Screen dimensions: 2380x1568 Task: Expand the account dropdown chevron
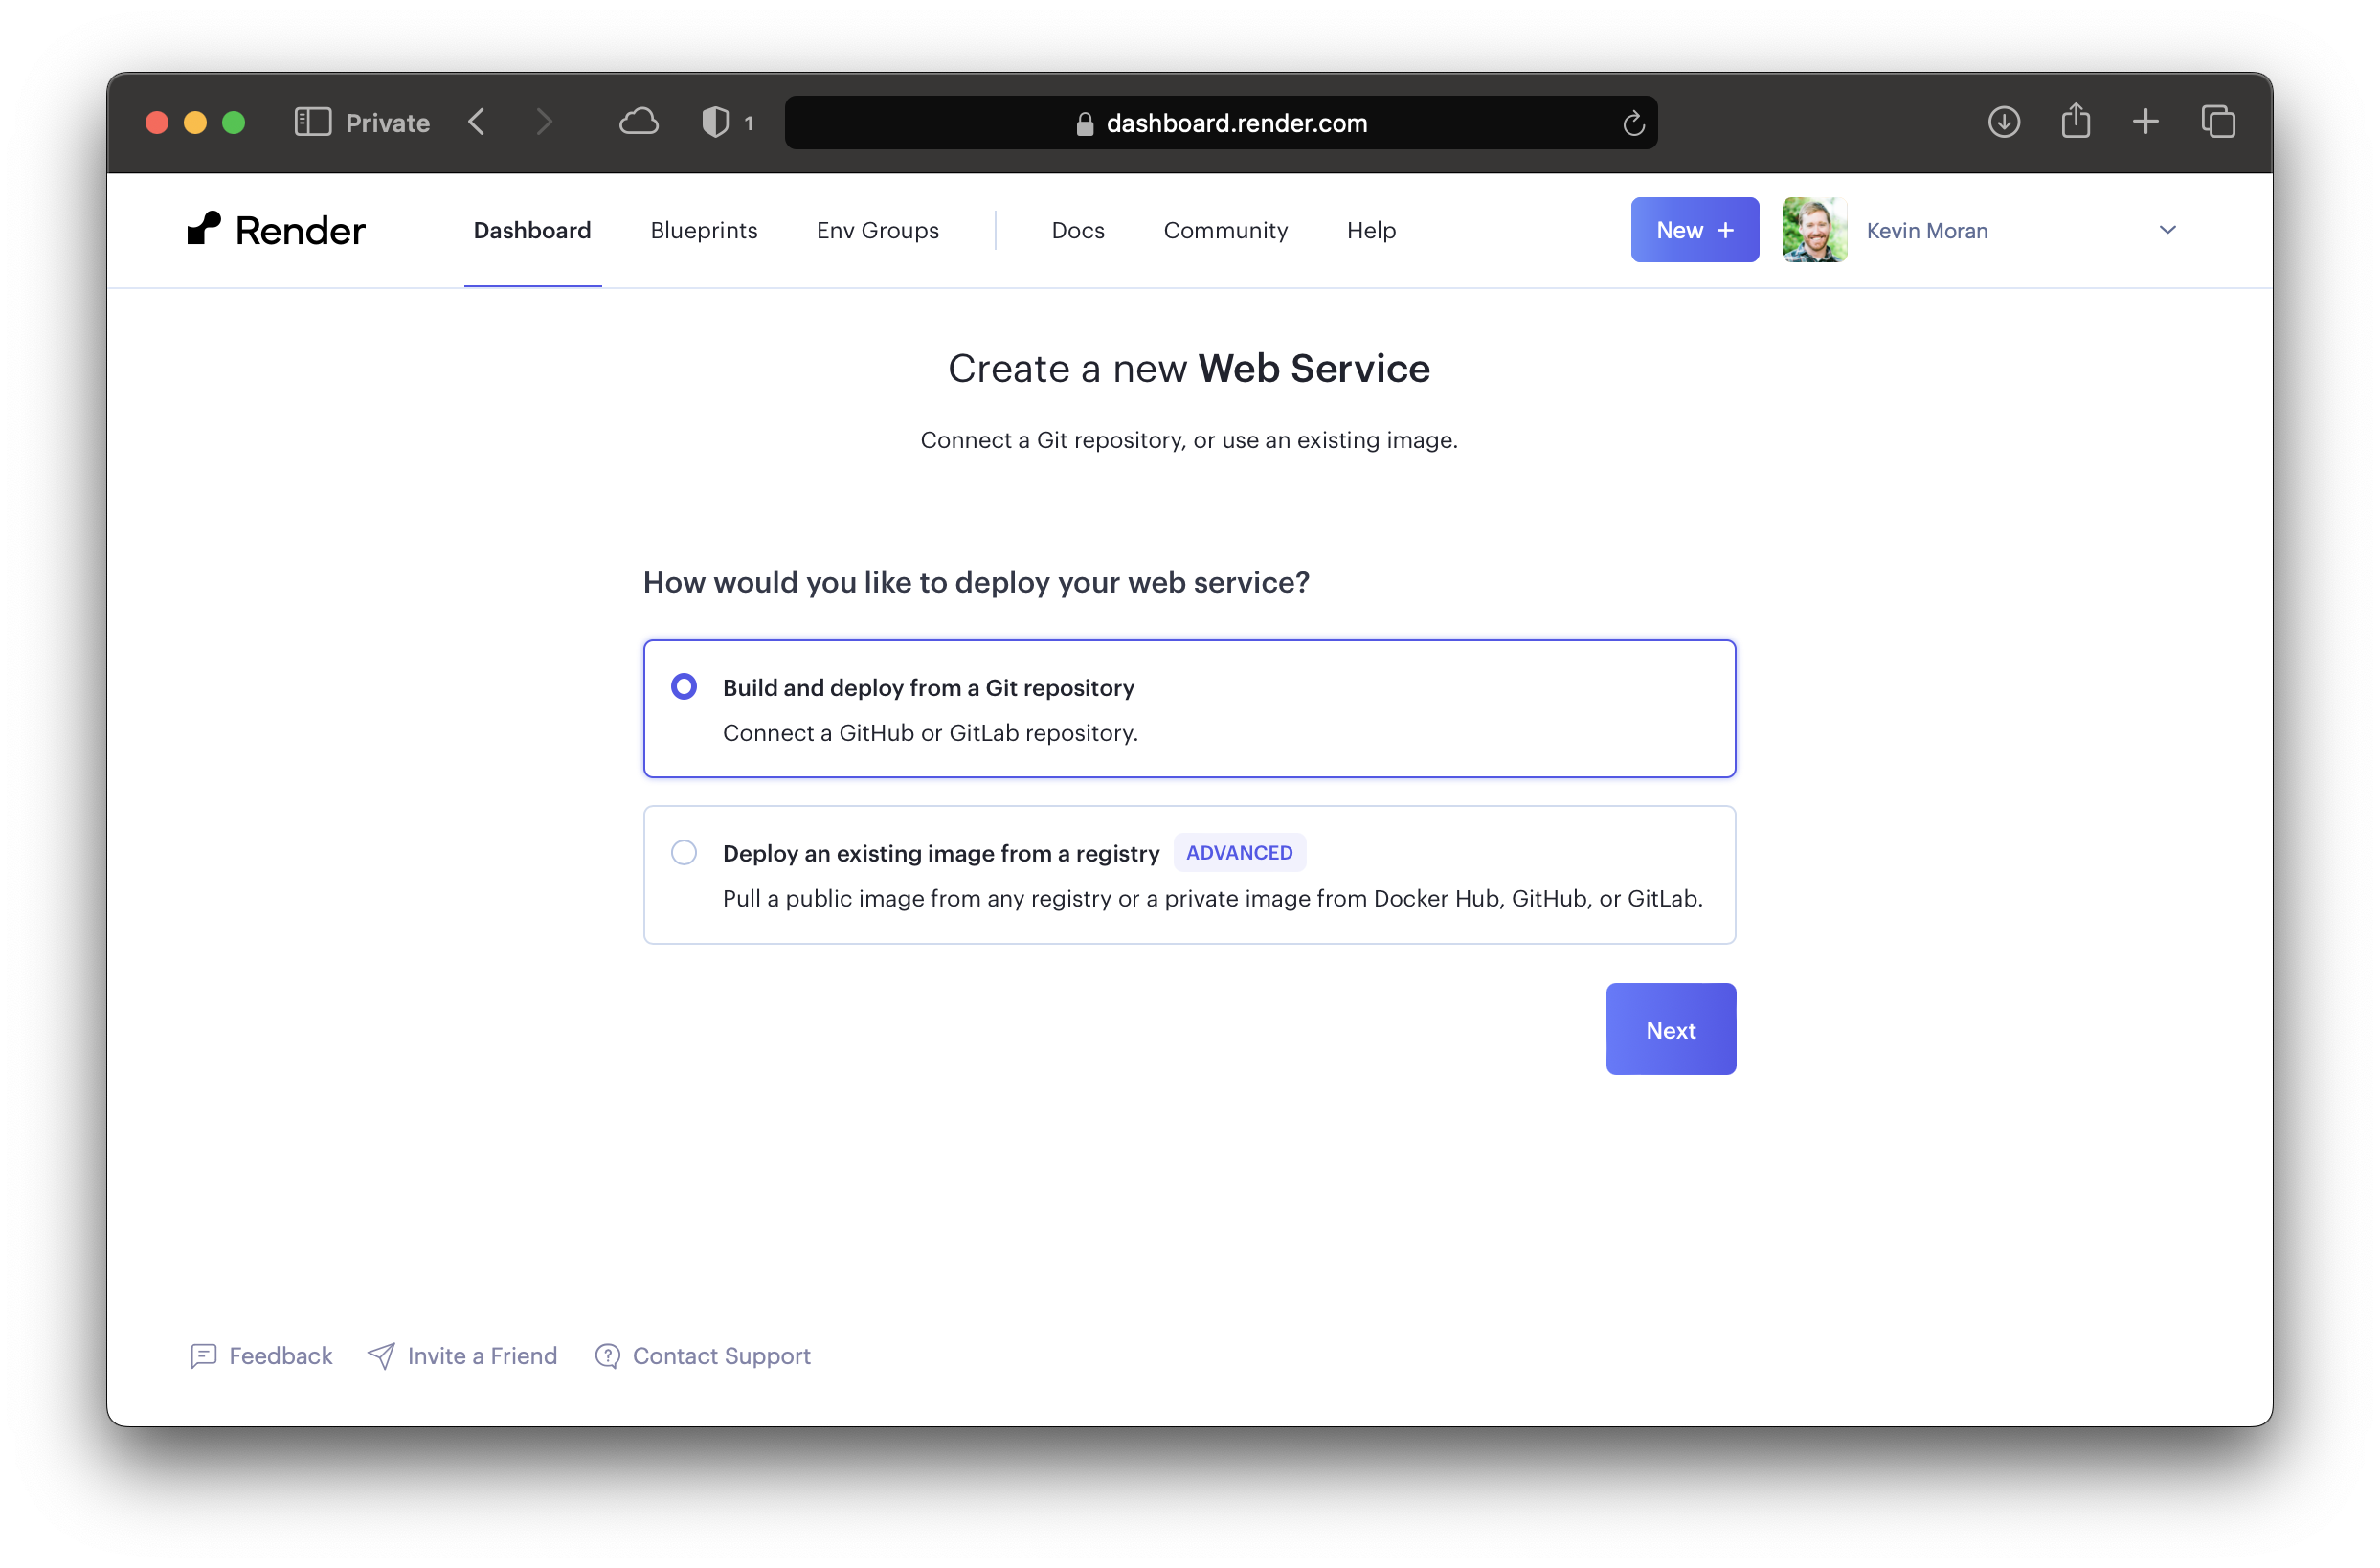(2167, 230)
